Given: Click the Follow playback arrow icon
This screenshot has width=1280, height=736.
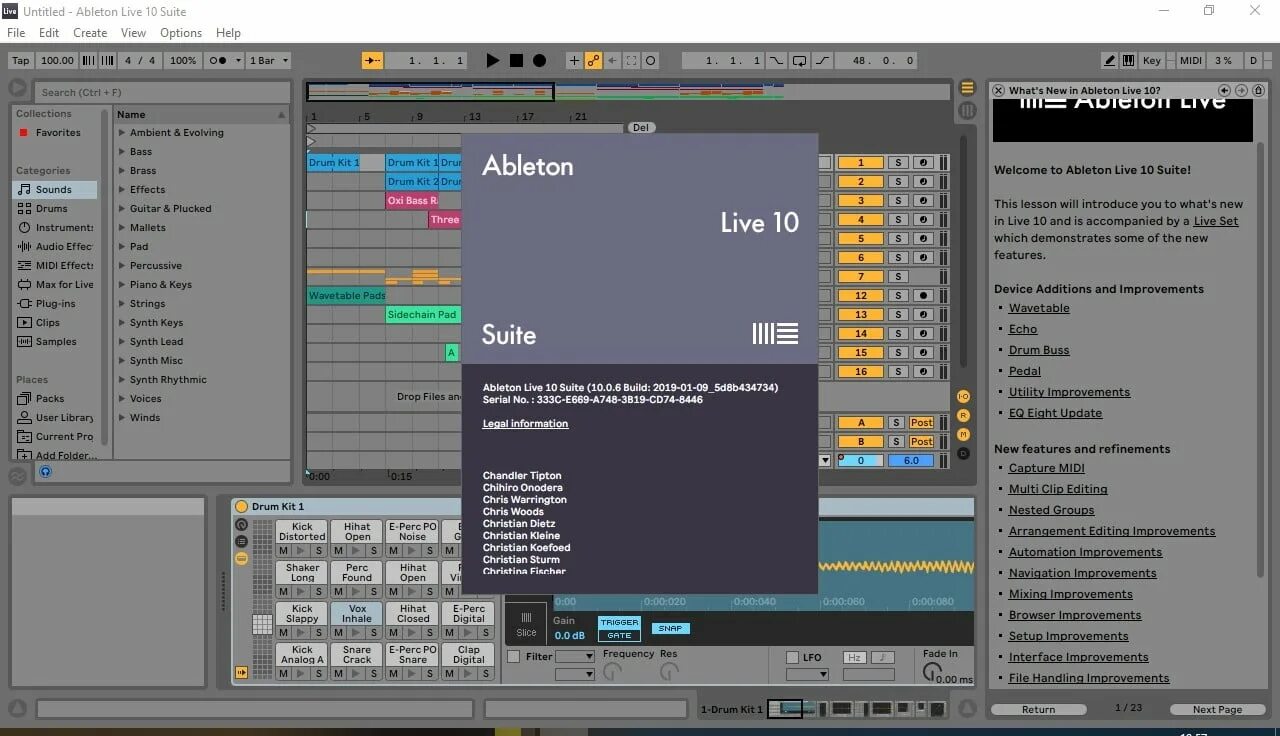Looking at the screenshot, I should pyautogui.click(x=372, y=60).
